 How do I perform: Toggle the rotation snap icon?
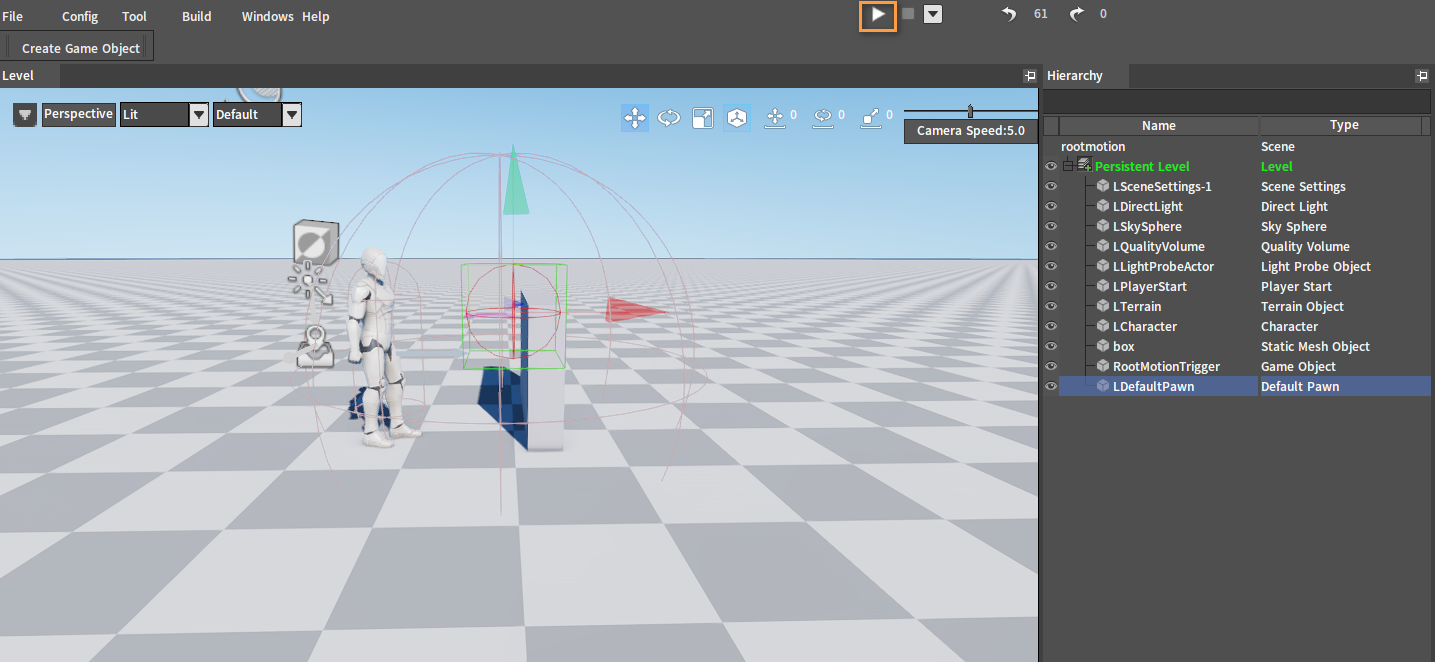tap(823, 118)
